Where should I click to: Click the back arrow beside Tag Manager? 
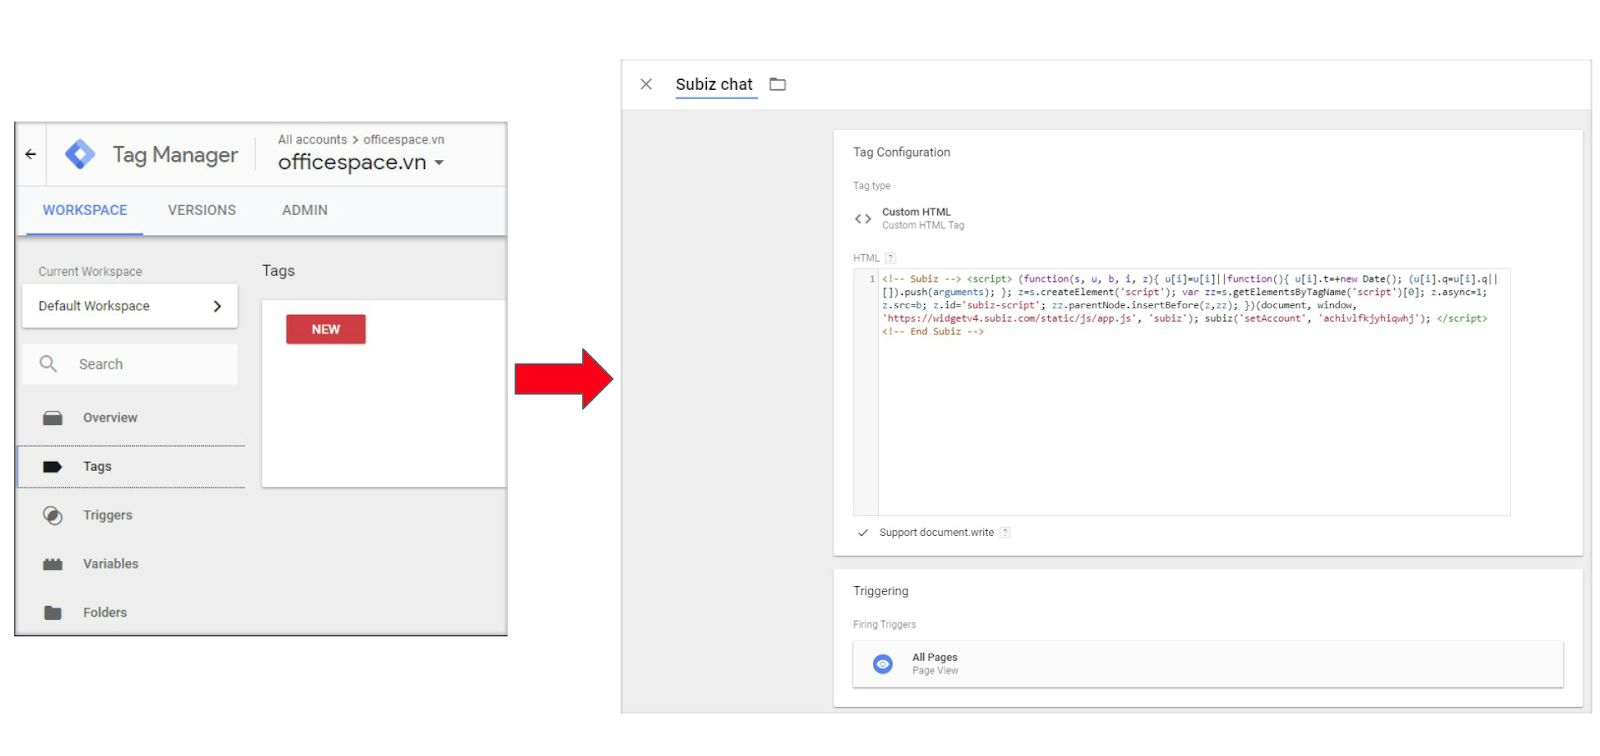point(31,154)
